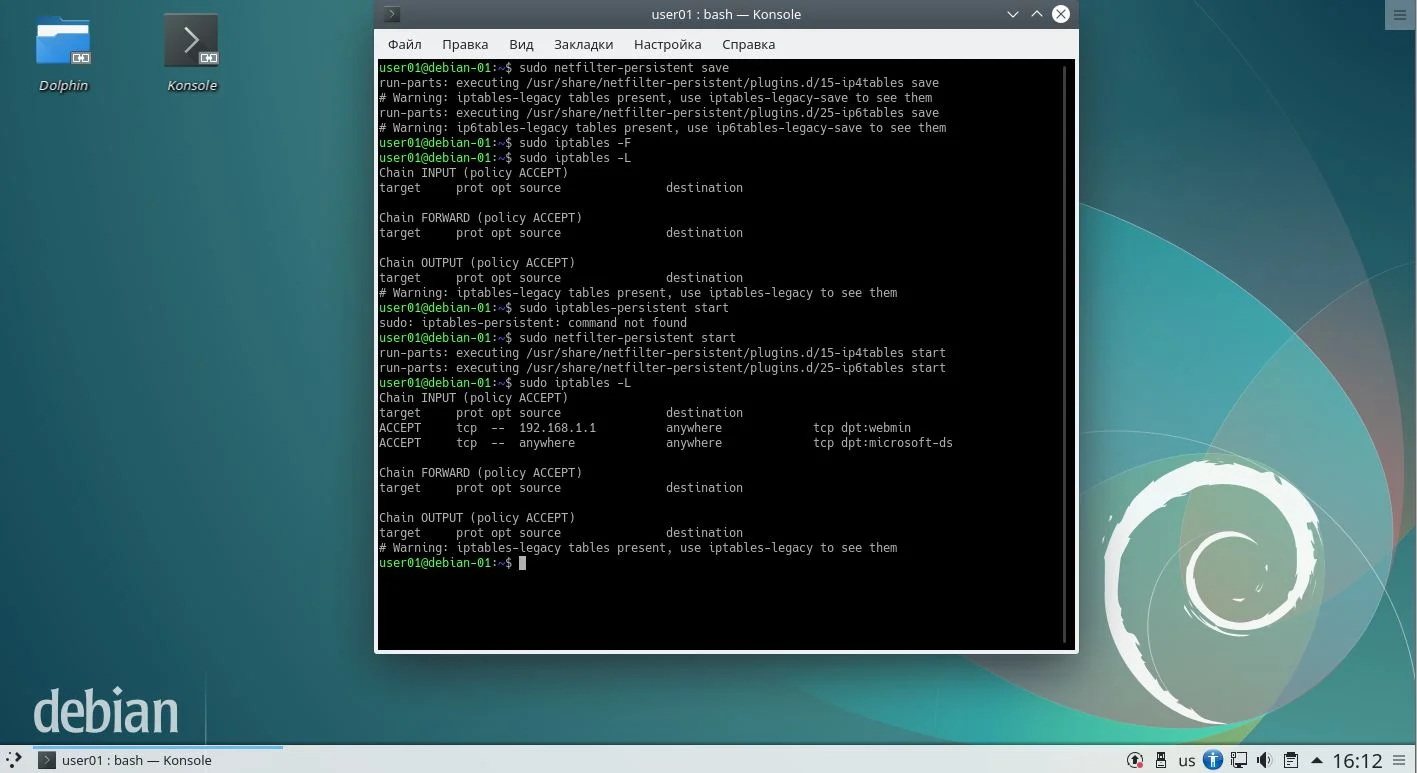This screenshot has height=773, width=1417.
Task: Open the Закладки menu
Action: [x=583, y=44]
